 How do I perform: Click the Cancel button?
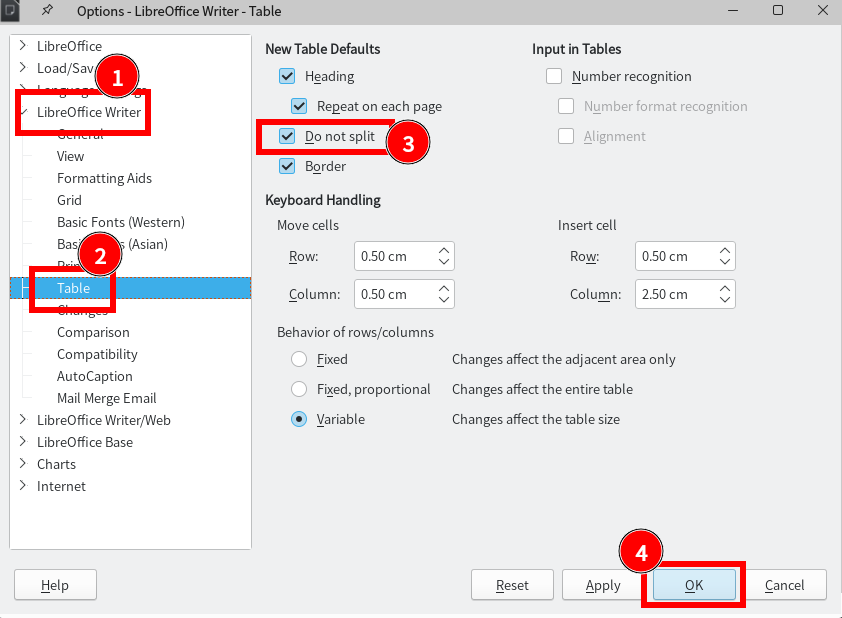coord(785,585)
